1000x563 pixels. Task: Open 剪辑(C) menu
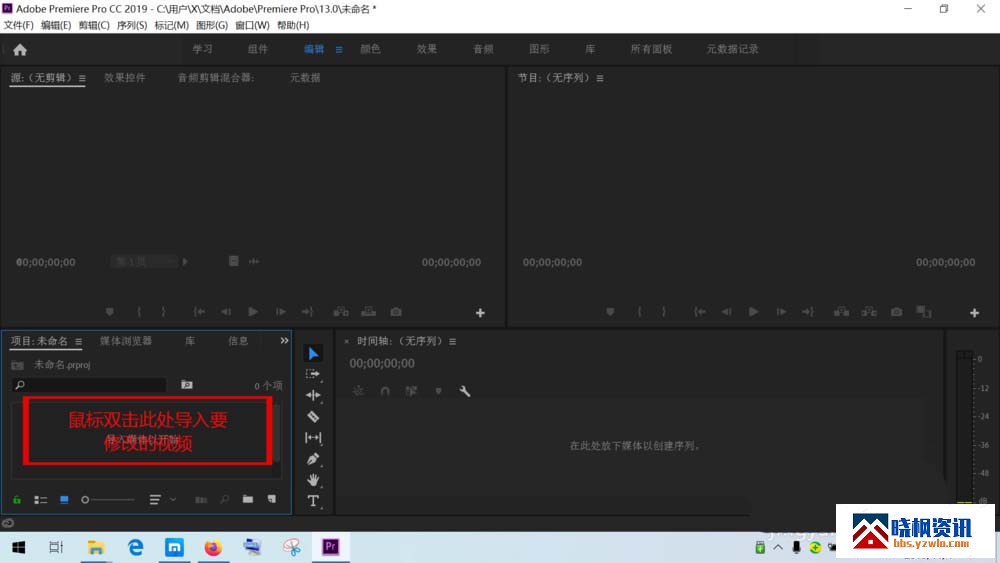tap(94, 26)
